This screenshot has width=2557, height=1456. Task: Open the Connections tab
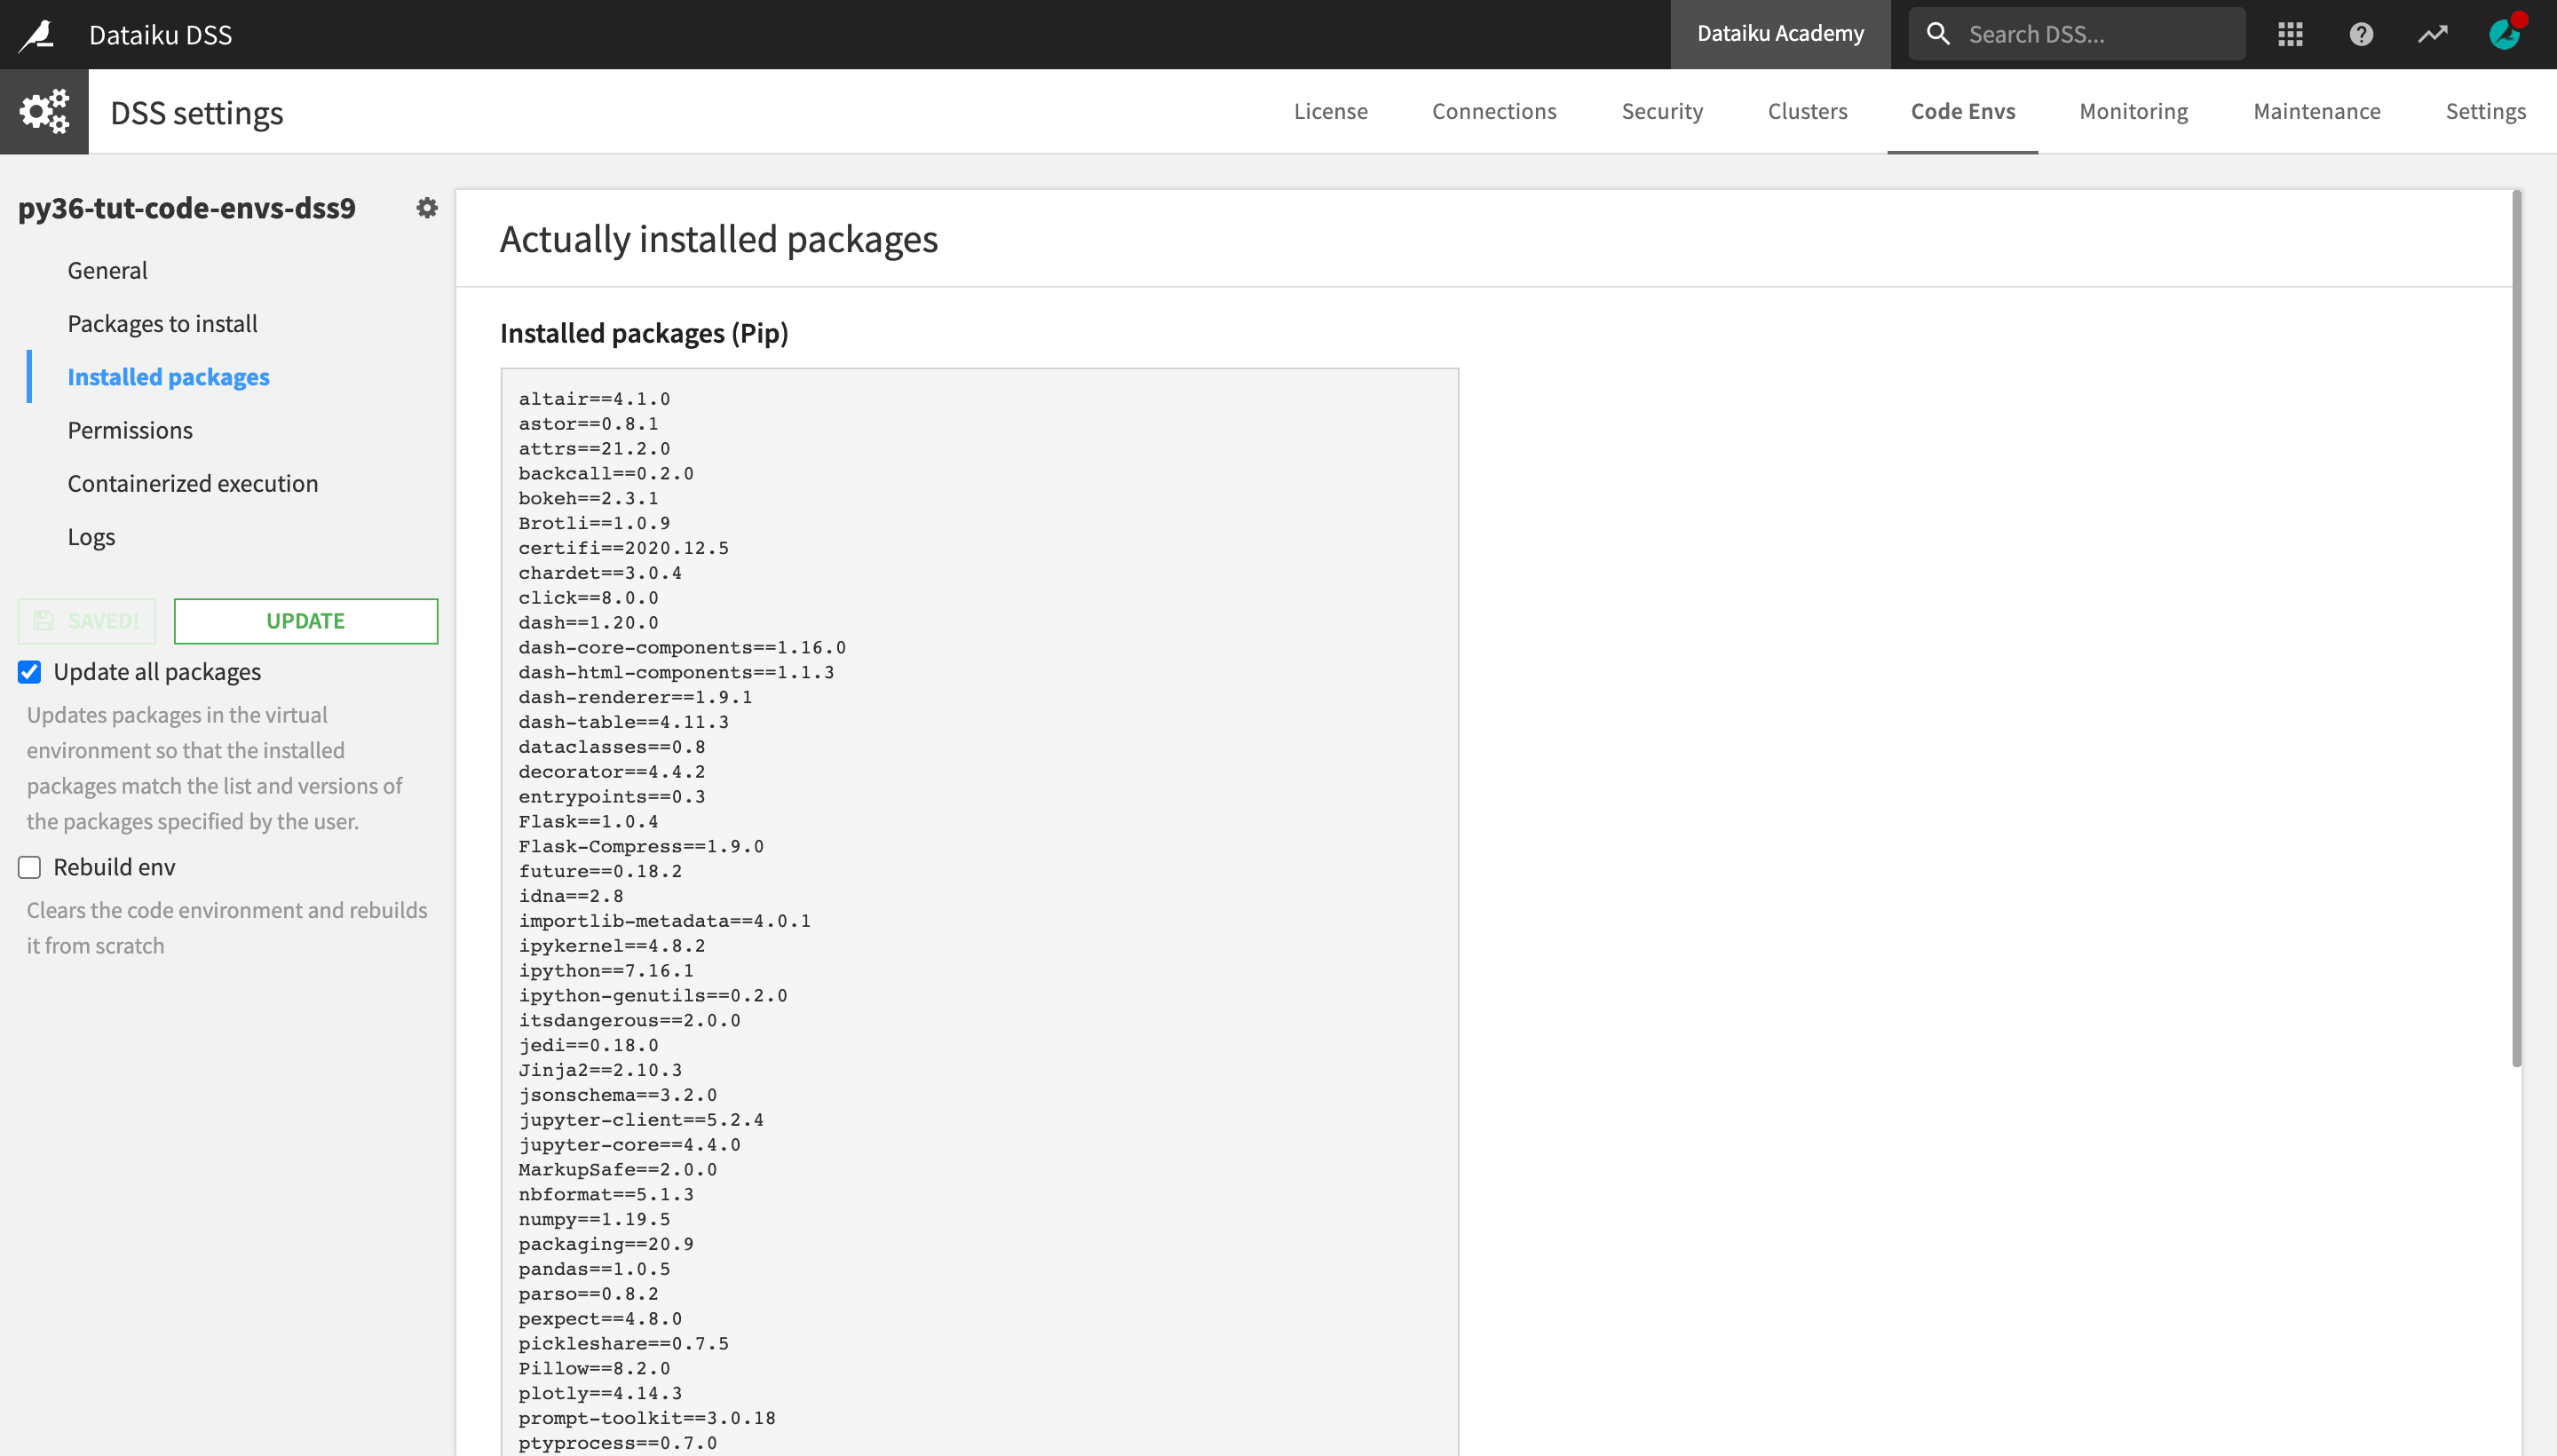coord(1494,111)
